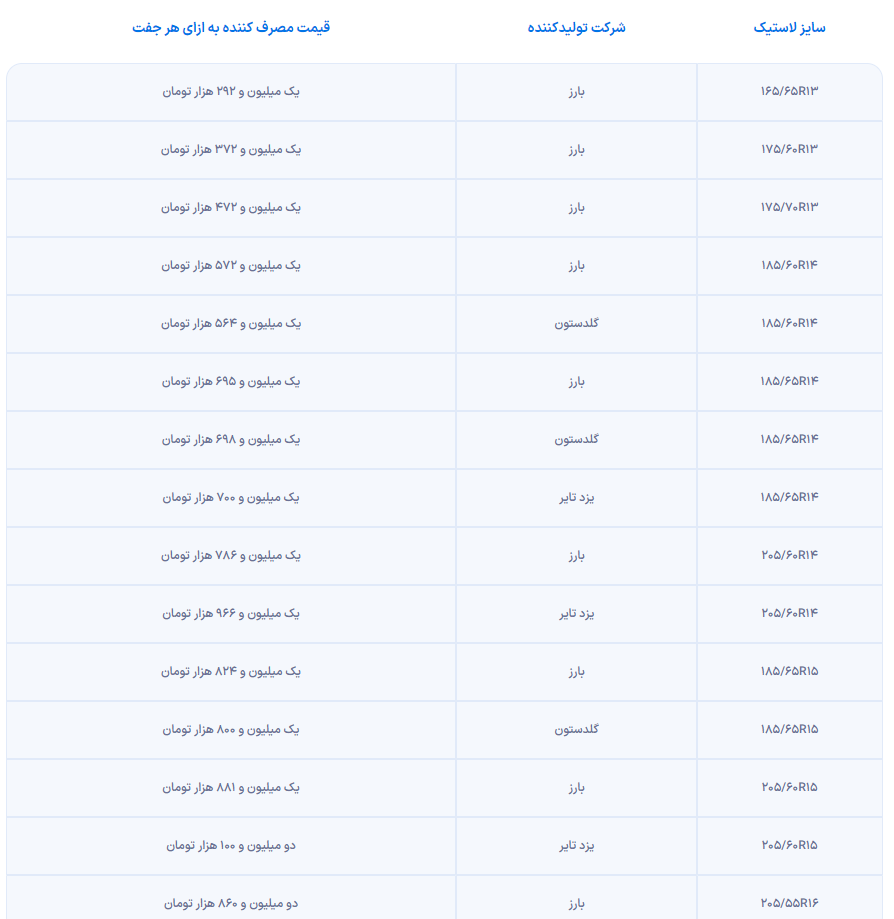The width and height of the screenshot is (894, 919).
Task: Select "بارز" in the ۴۷۲ هزار تومان row
Action: tap(576, 208)
